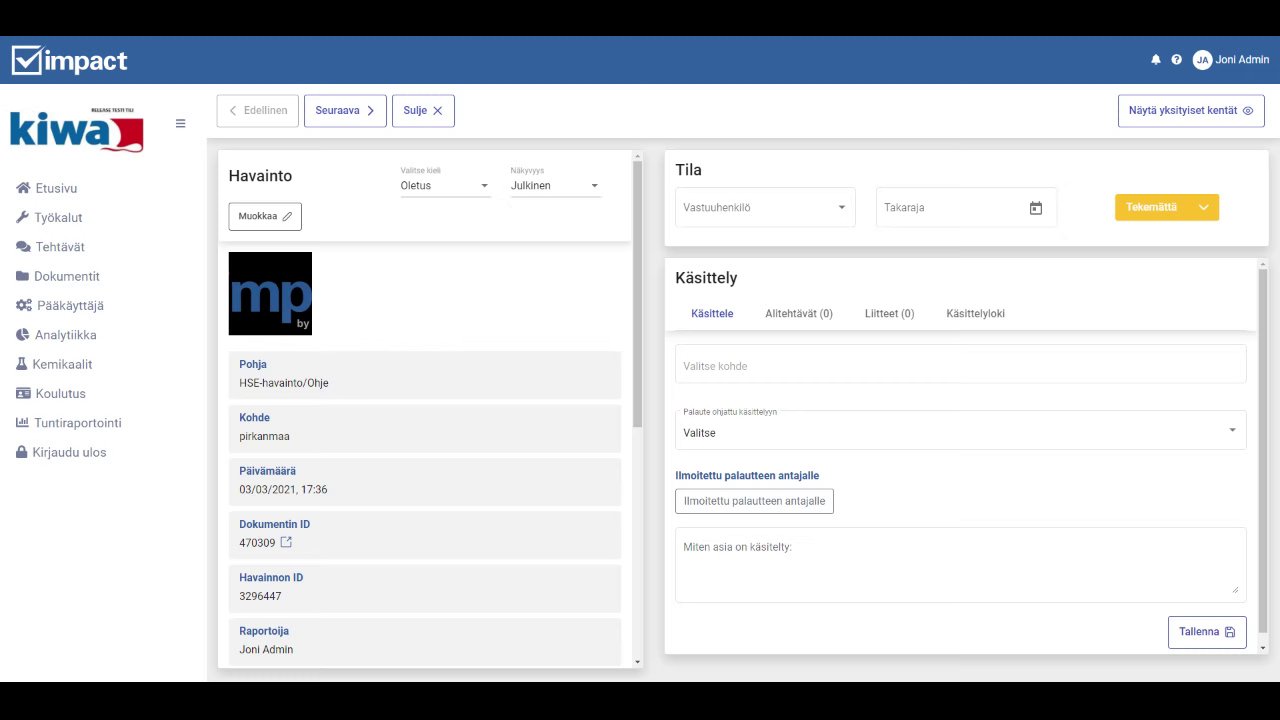Switch to the Käsittele tab
The width and height of the screenshot is (1280, 720).
(712, 313)
